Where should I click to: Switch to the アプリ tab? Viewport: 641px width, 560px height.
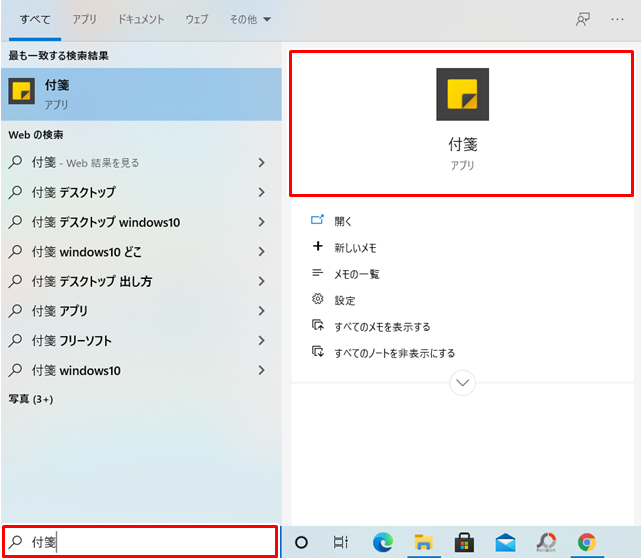coord(84,19)
